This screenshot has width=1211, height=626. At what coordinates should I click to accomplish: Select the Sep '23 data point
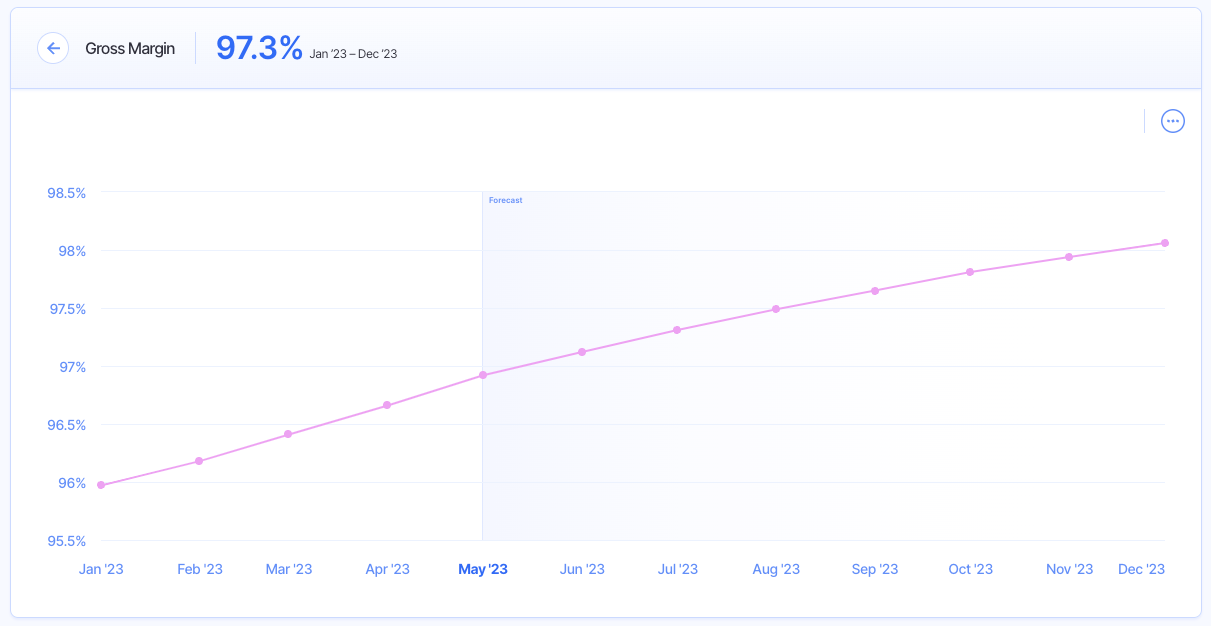875,291
